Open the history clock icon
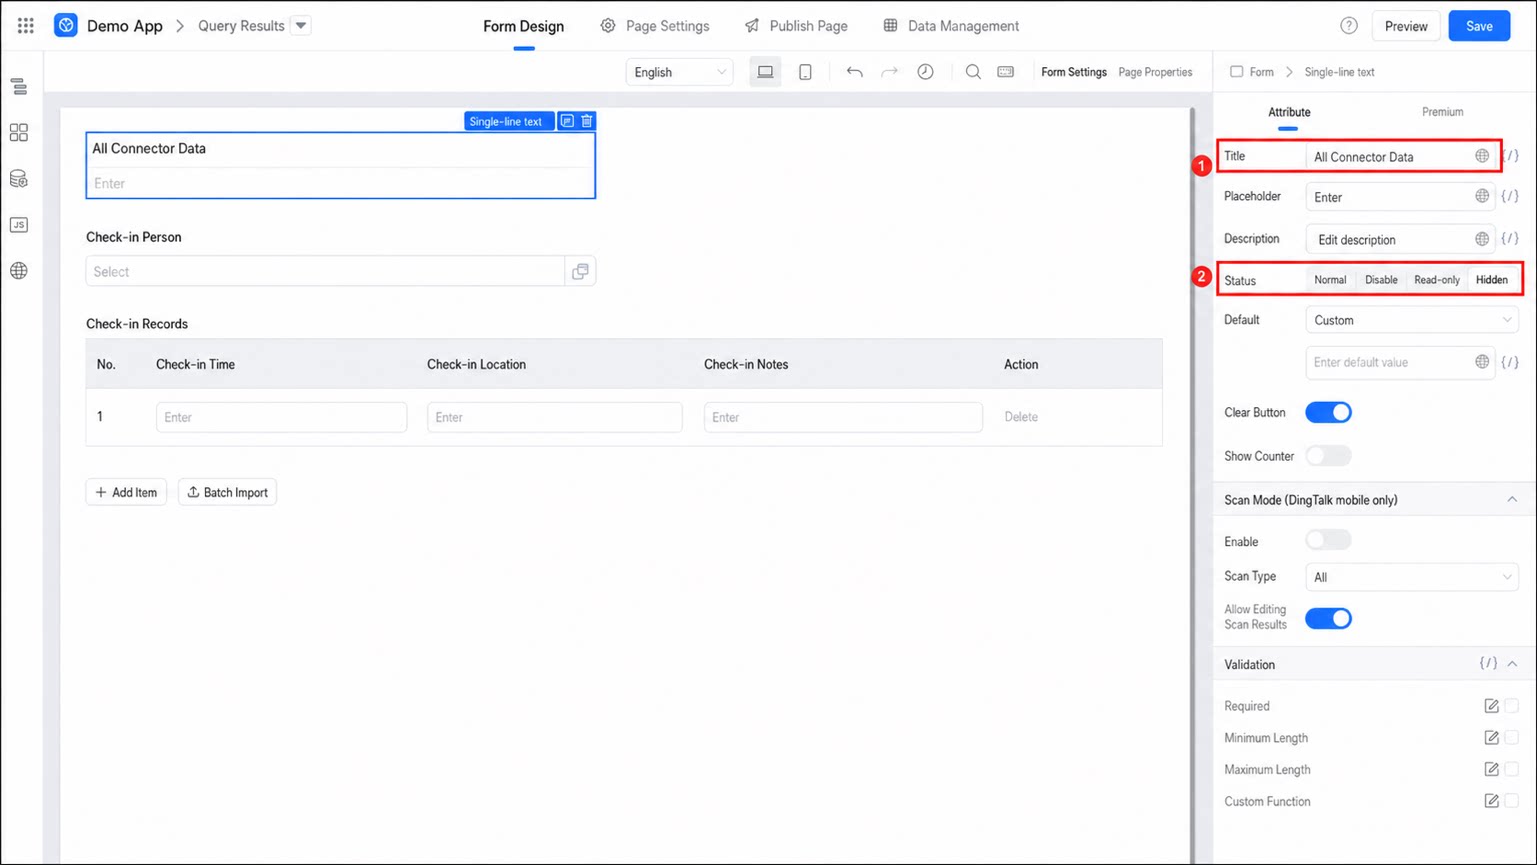Screen dimensions: 1537x865 (x=926, y=72)
